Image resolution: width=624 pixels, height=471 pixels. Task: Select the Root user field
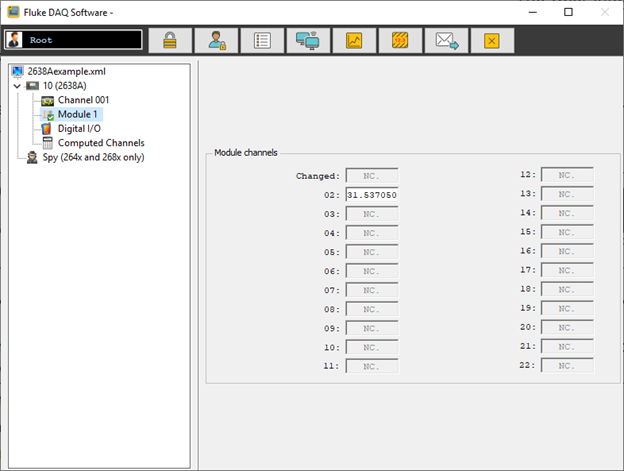pos(73,40)
